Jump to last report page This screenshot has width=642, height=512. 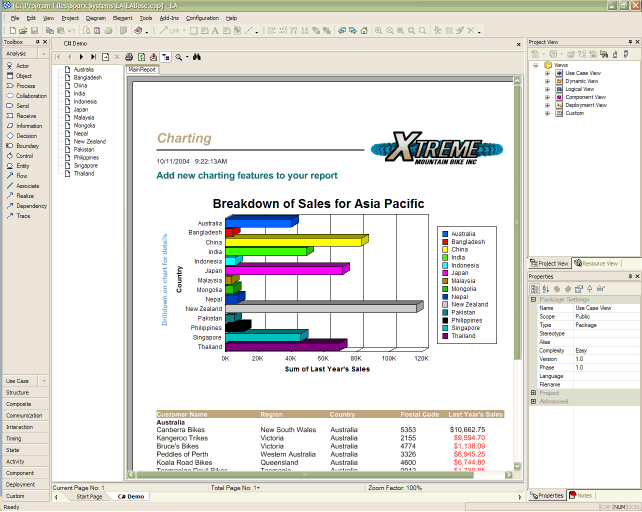[93, 57]
